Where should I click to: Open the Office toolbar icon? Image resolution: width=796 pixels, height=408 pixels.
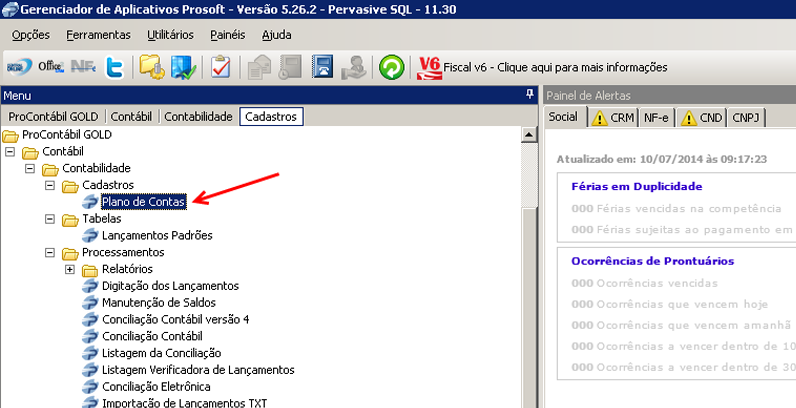(51, 66)
